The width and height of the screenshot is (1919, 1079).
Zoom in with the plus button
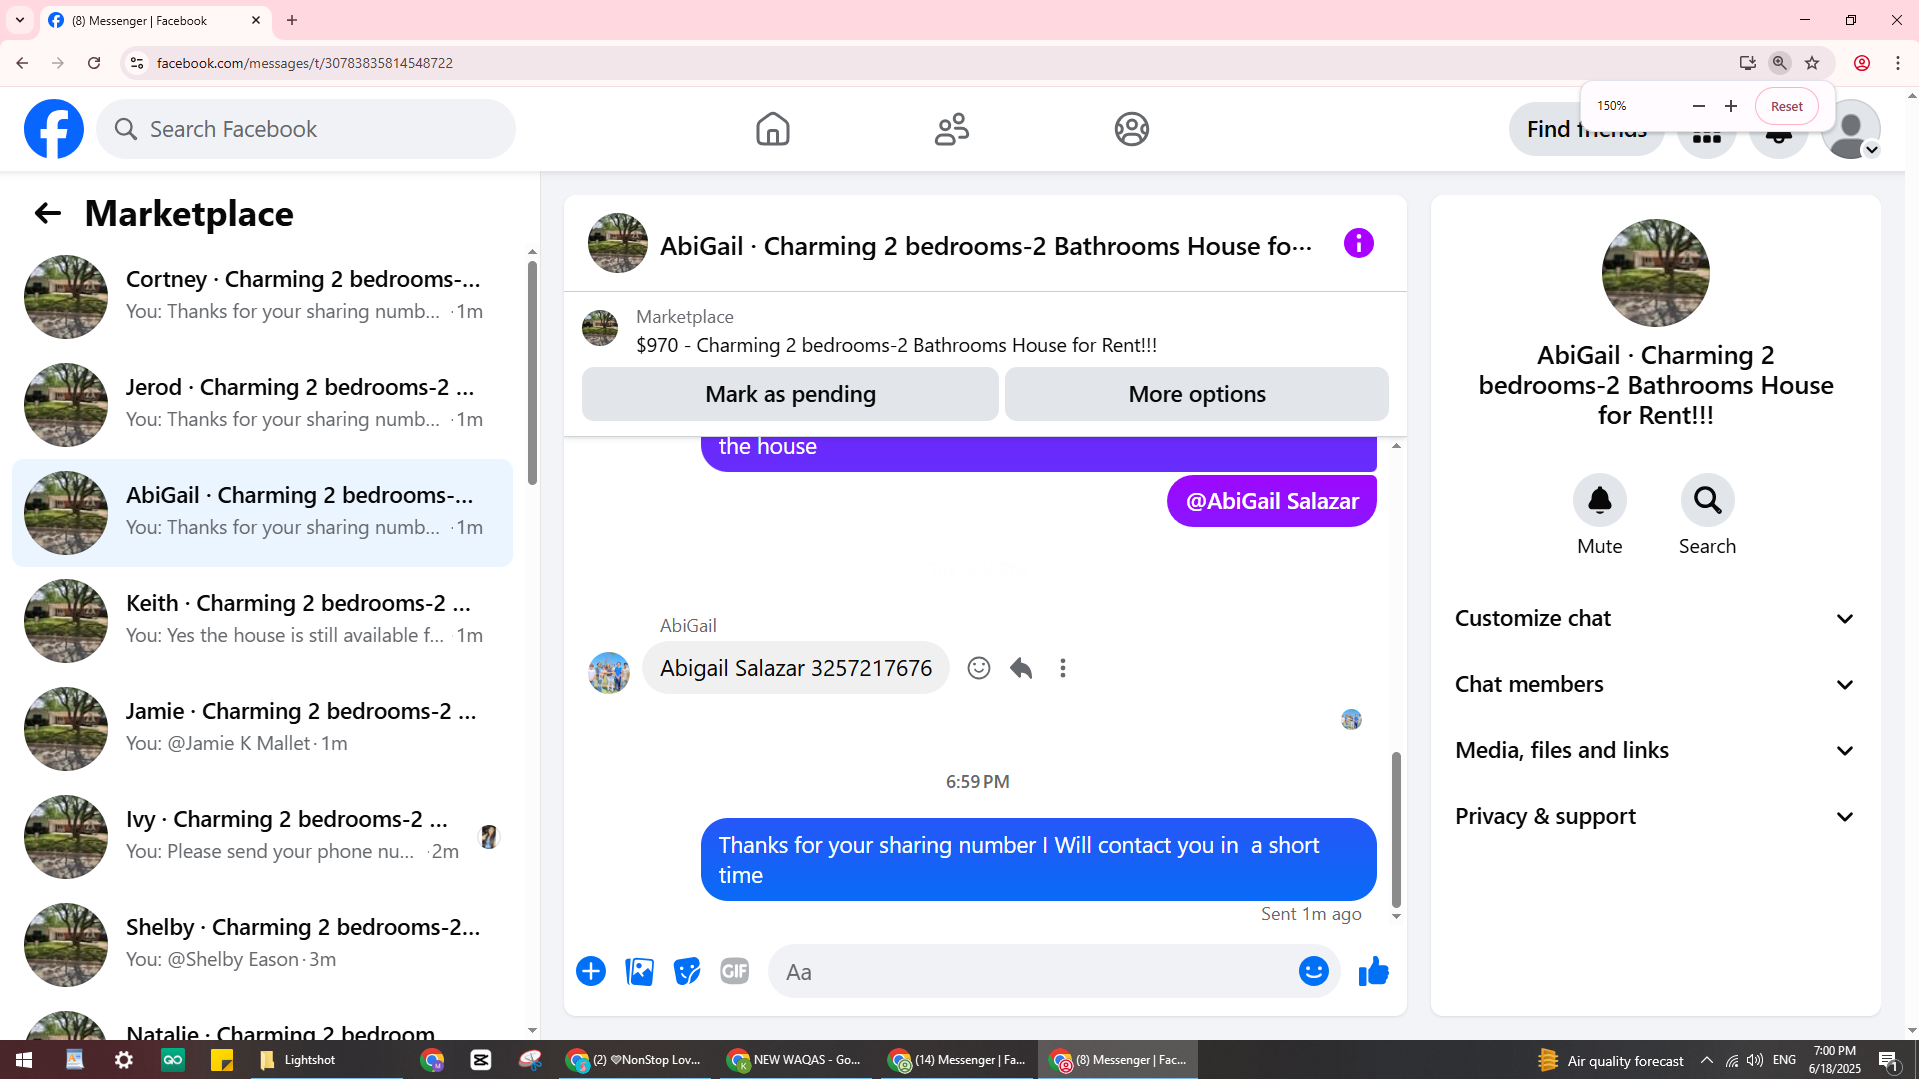[1731, 106]
